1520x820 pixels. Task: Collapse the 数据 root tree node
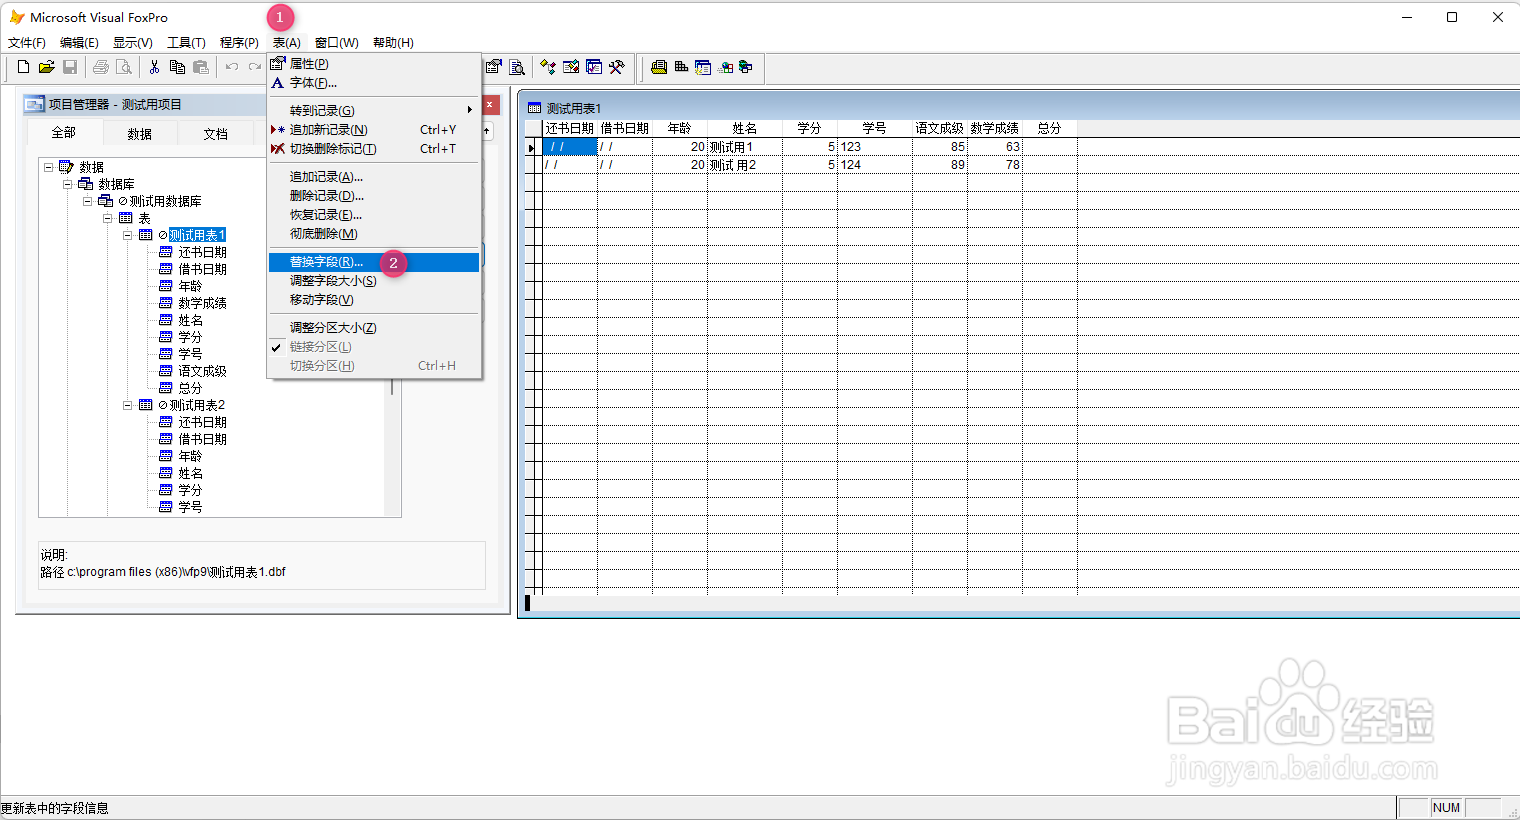pyautogui.click(x=48, y=167)
